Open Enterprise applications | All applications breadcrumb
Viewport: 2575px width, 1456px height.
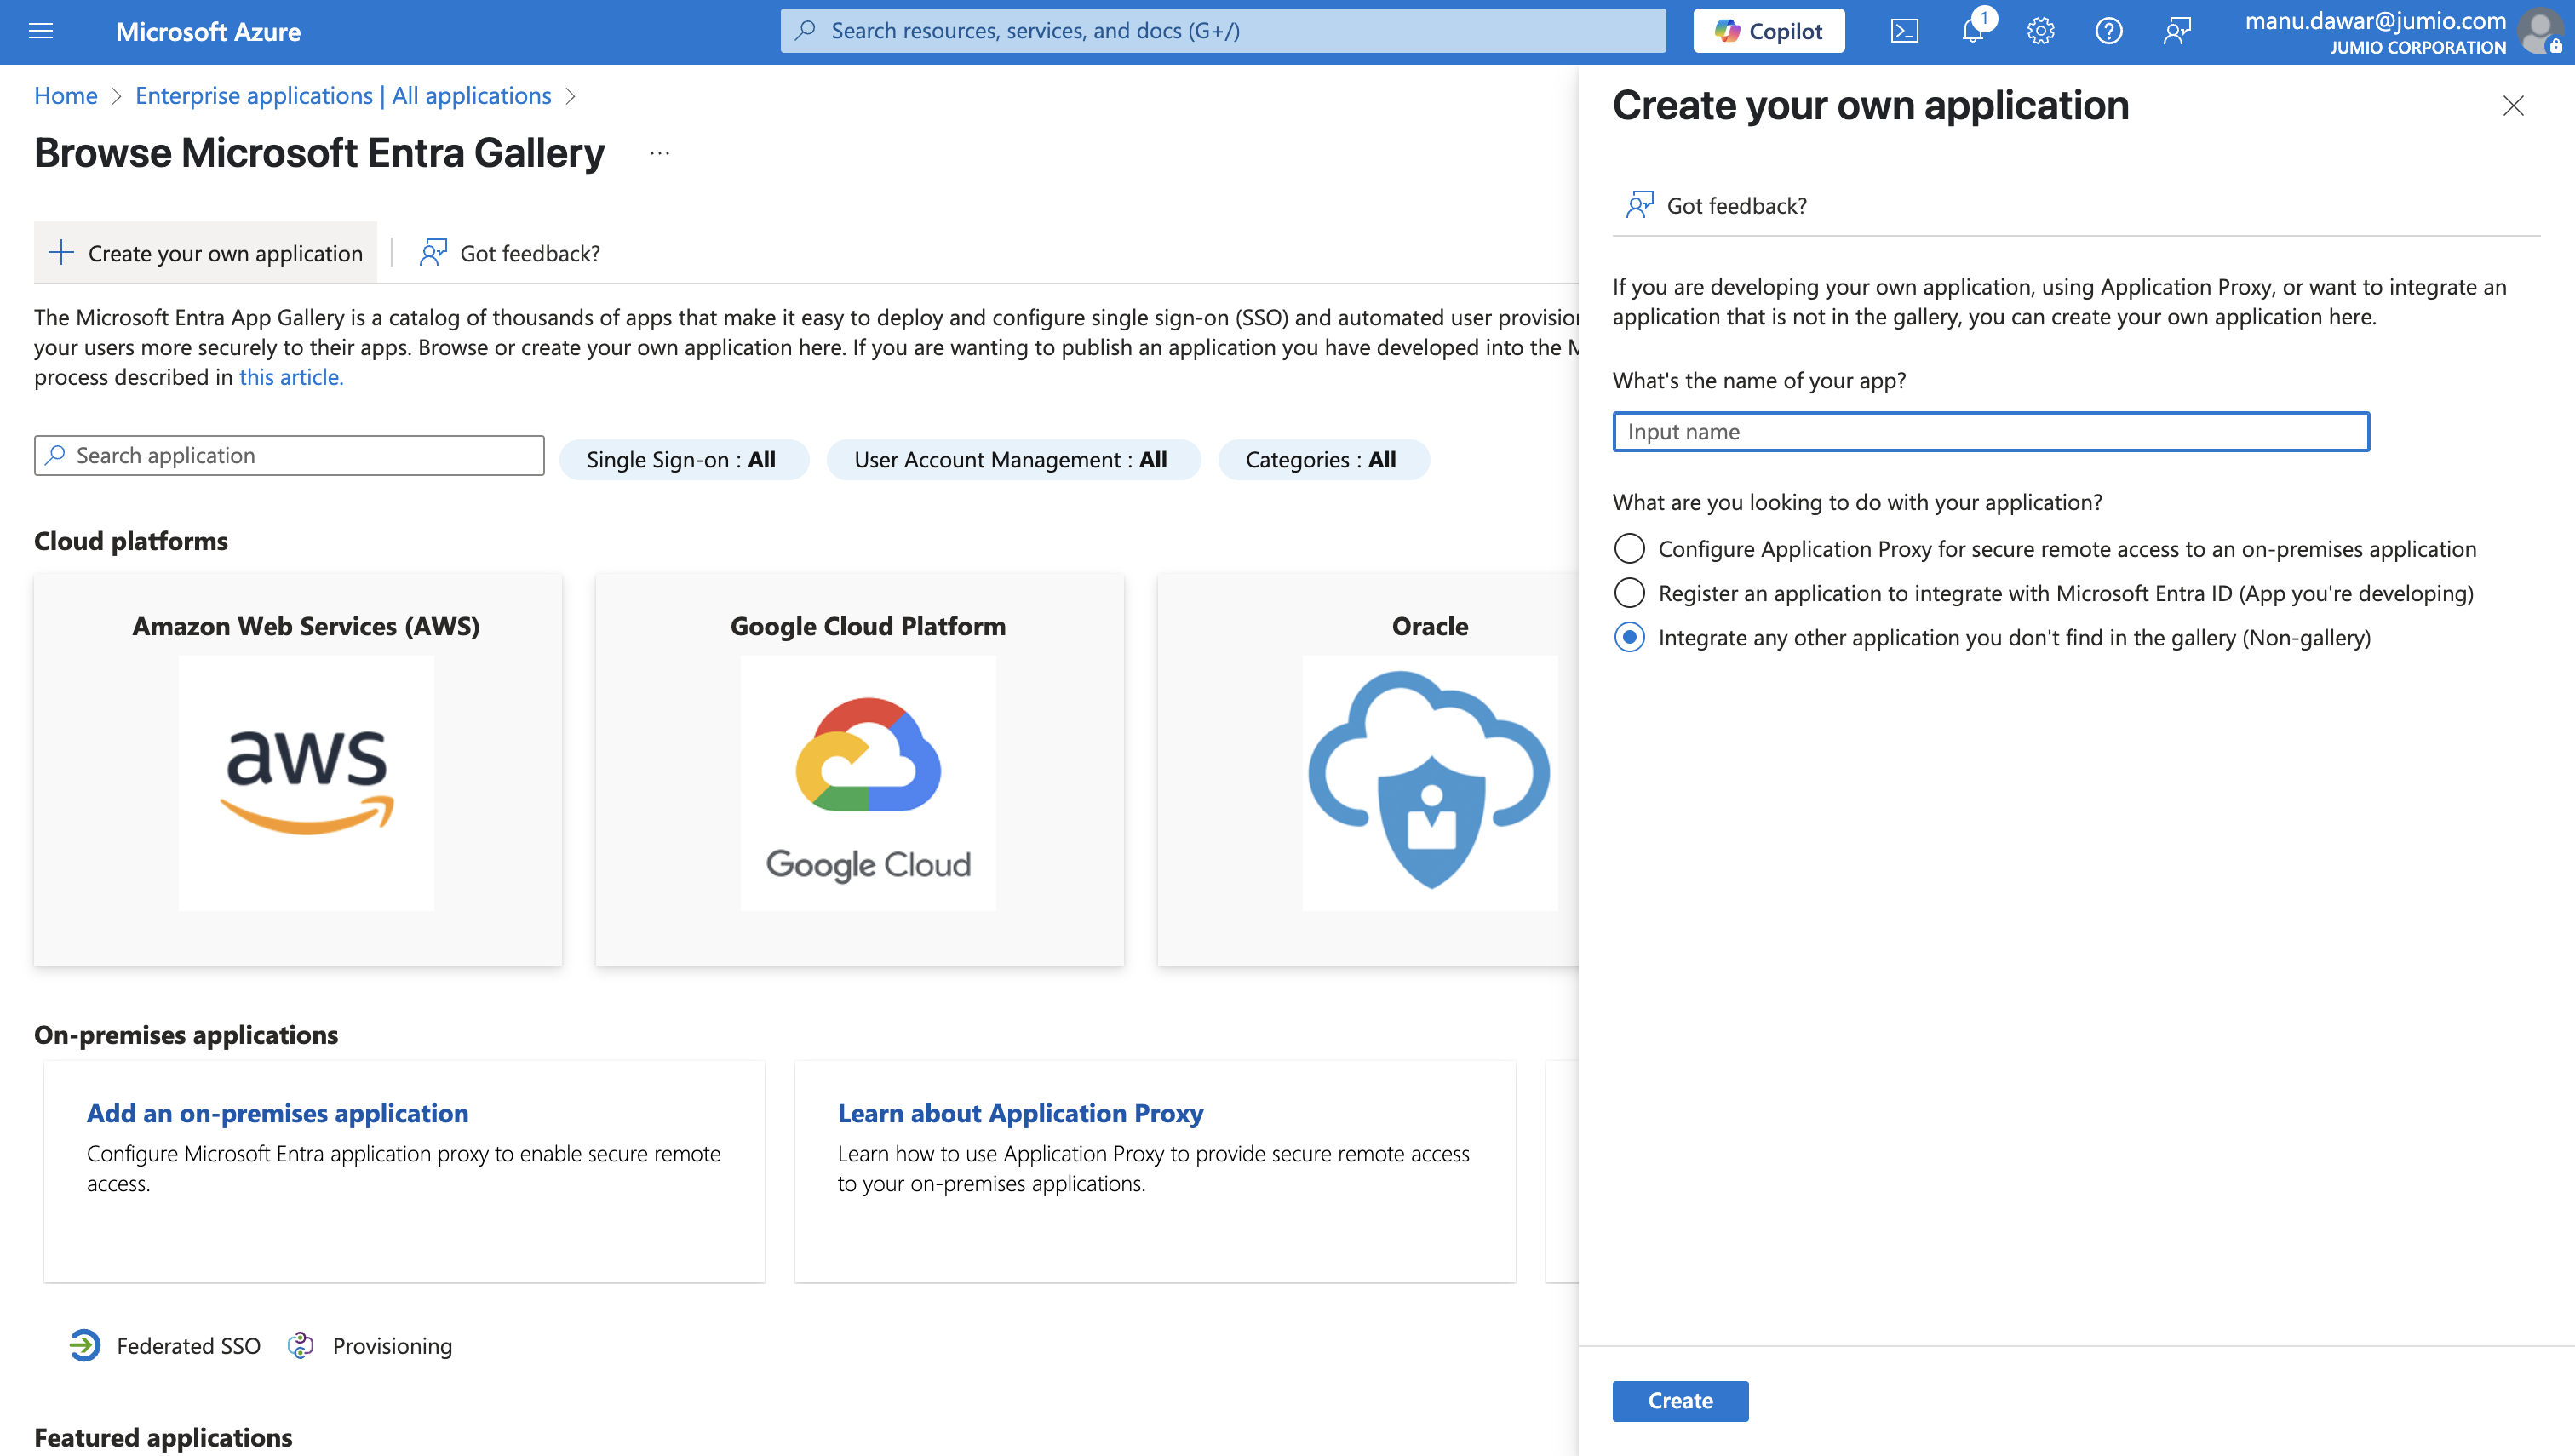tap(343, 96)
